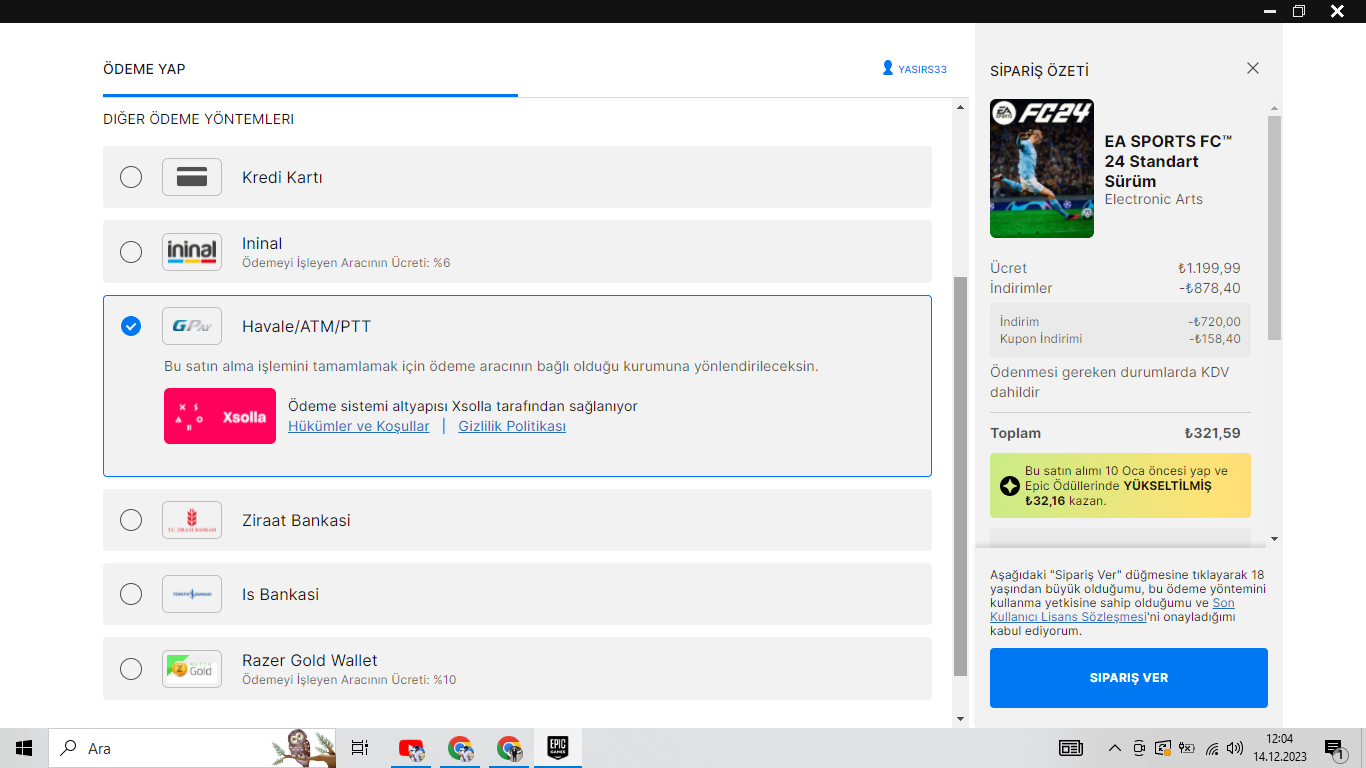Pick the Is Bankasi radio option

[131, 594]
